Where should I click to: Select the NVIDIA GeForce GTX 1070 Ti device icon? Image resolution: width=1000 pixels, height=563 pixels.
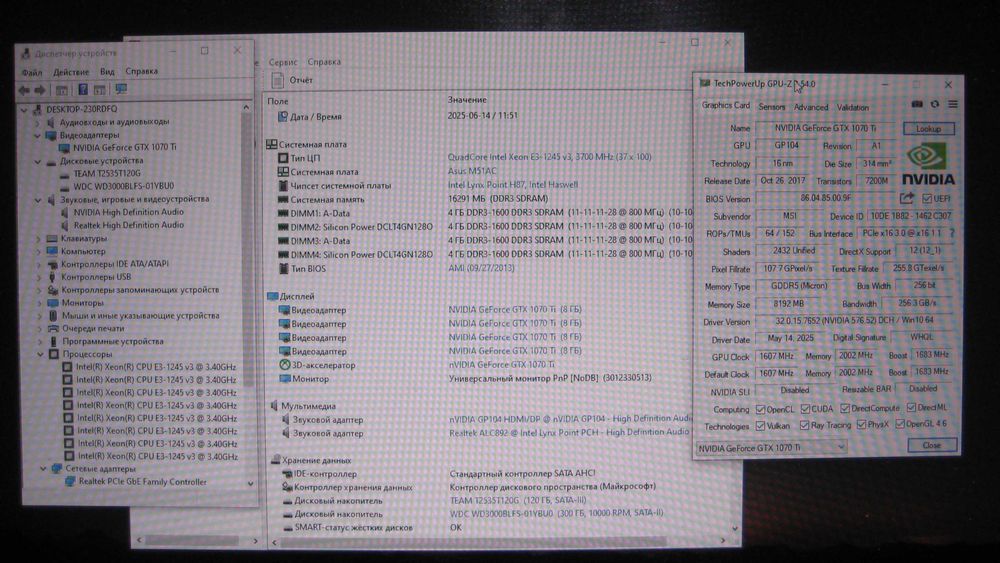coord(64,147)
